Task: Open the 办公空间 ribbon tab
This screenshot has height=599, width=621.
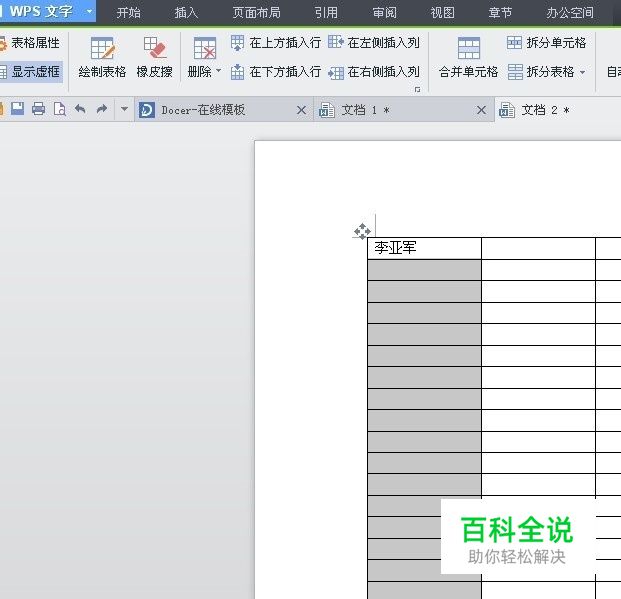Action: pos(570,12)
